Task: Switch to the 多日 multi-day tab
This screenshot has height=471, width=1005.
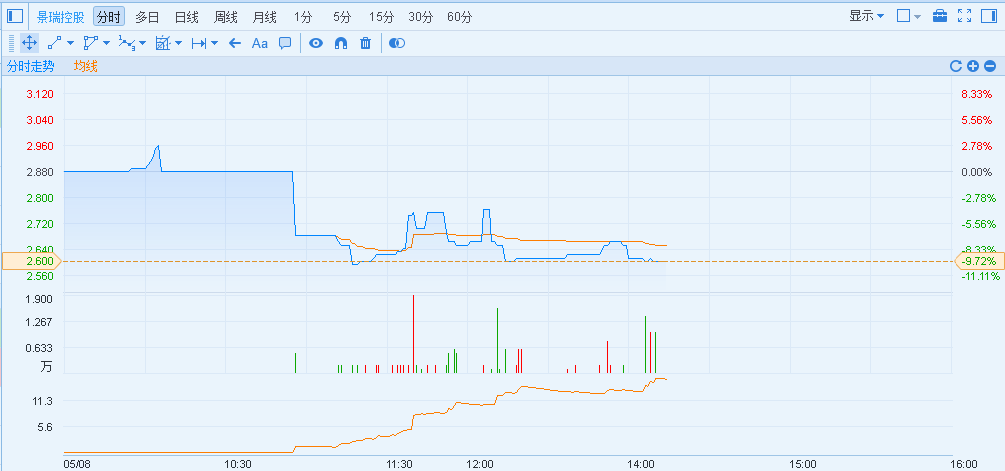Action: (147, 17)
